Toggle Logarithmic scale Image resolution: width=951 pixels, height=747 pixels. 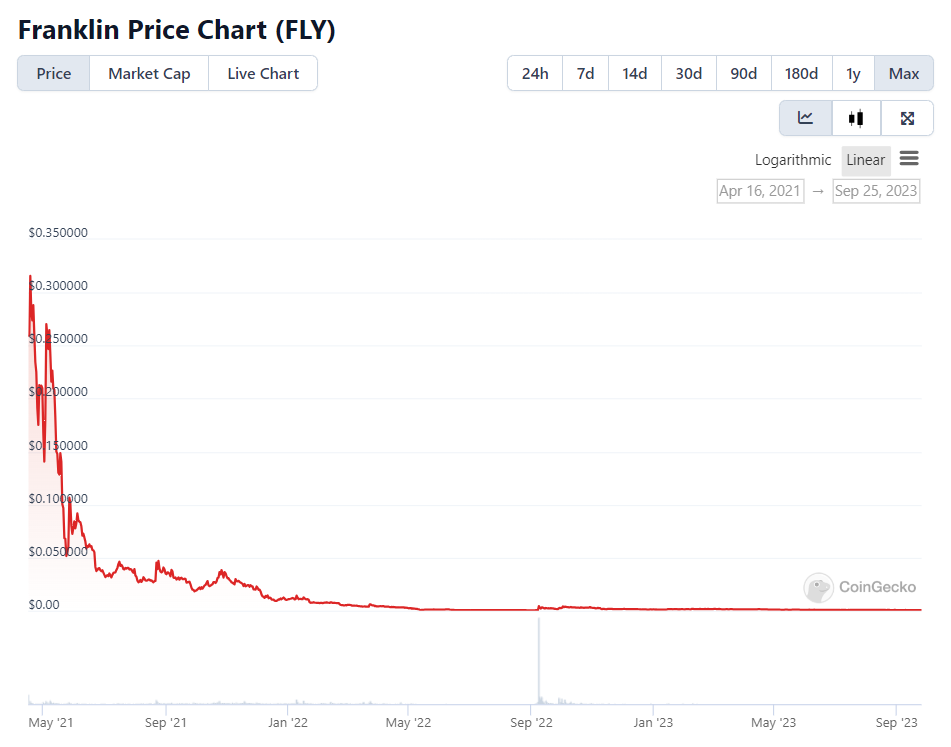click(x=793, y=160)
